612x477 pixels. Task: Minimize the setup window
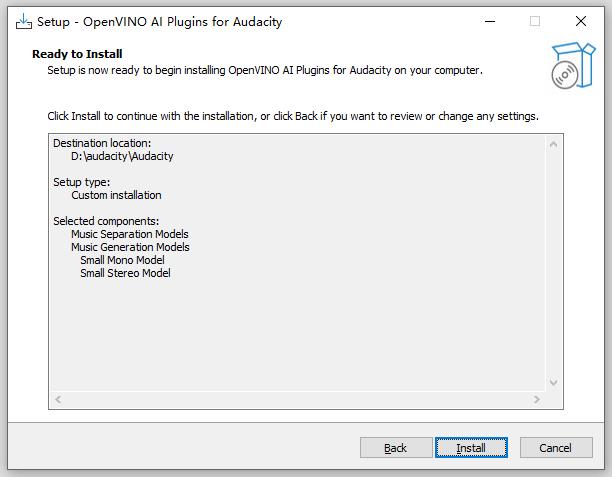click(x=490, y=21)
